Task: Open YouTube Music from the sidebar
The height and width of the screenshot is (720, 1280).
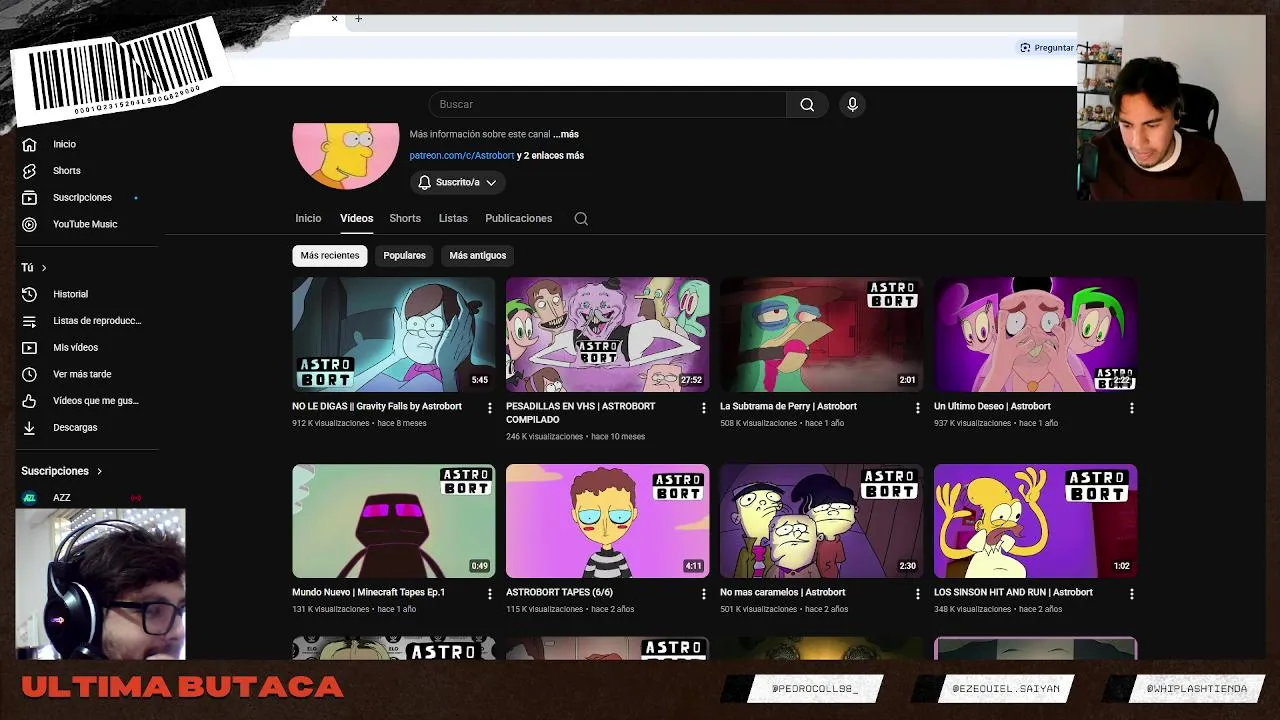Action: pyautogui.click(x=84, y=224)
